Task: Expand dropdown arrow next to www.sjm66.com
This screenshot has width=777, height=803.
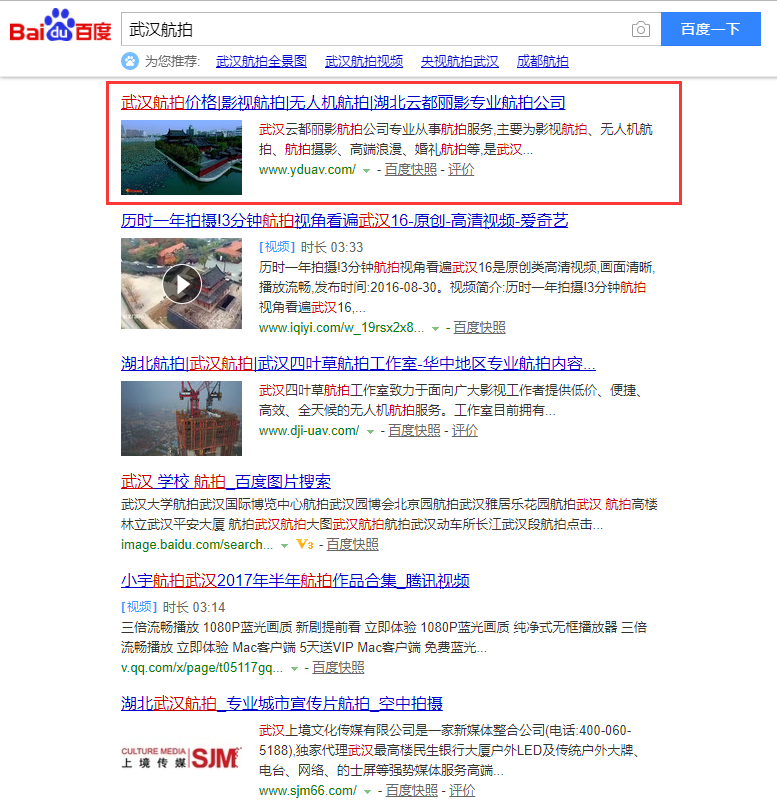Action: pyautogui.click(x=367, y=791)
